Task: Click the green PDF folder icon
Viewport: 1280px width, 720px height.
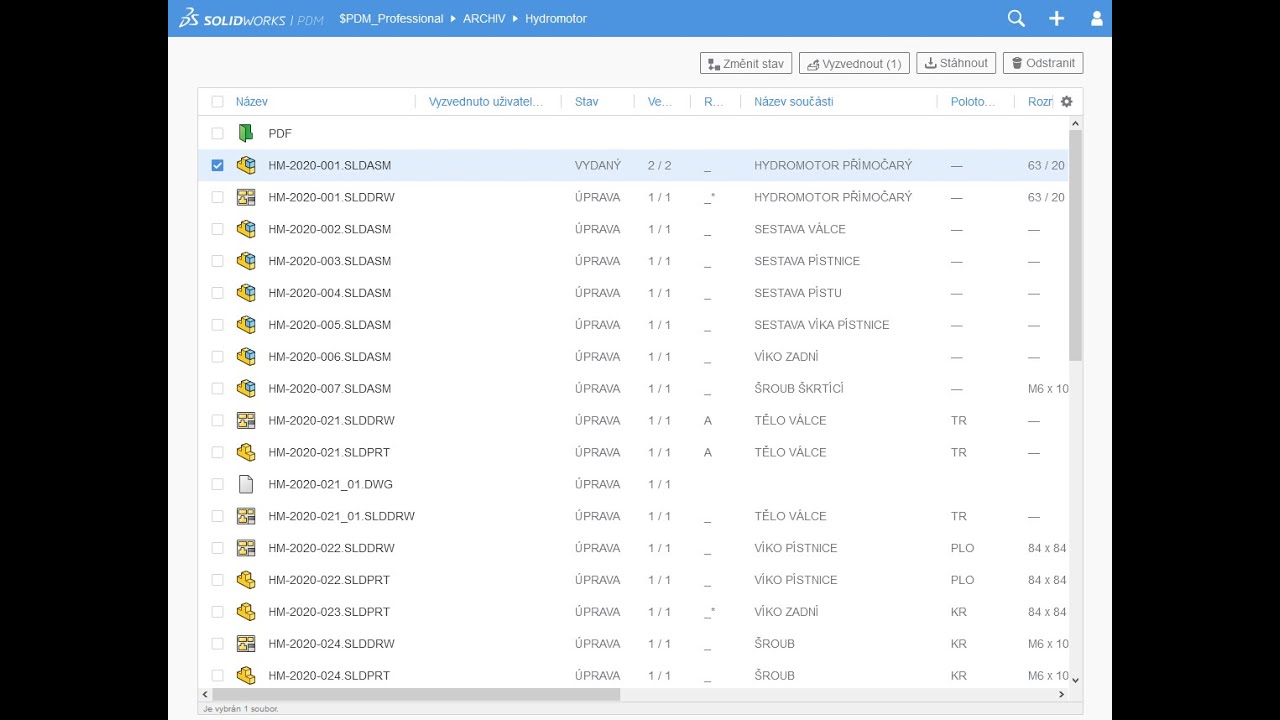Action: click(x=246, y=133)
